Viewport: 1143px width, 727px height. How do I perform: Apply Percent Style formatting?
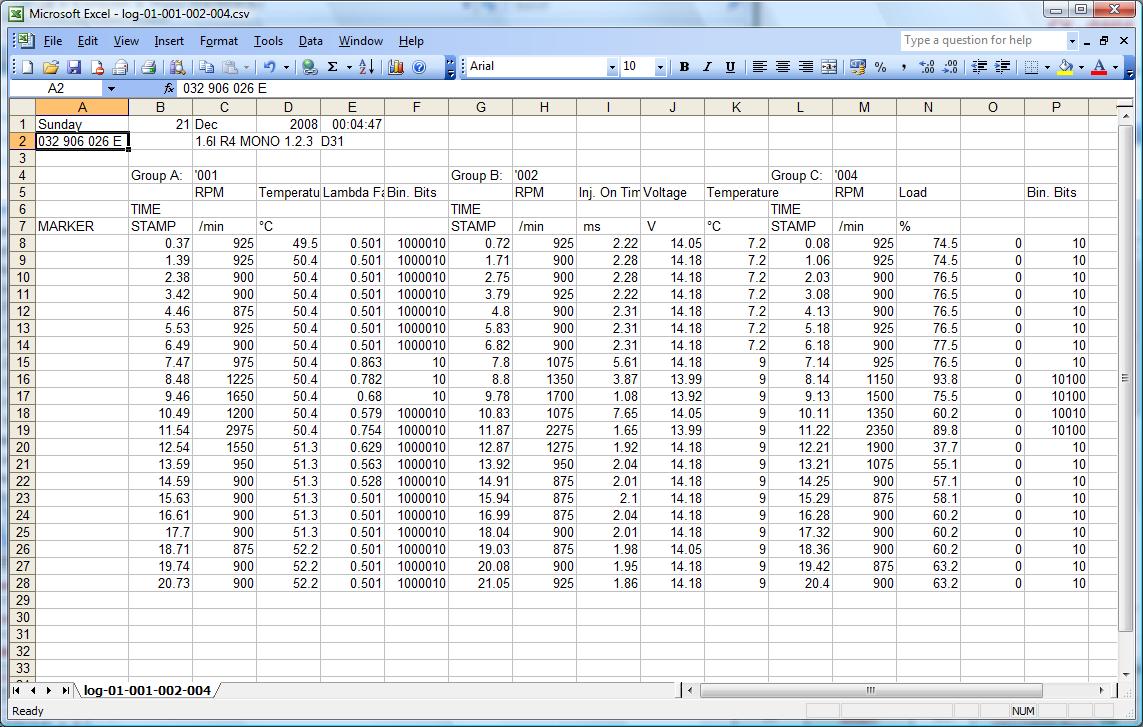(880, 67)
